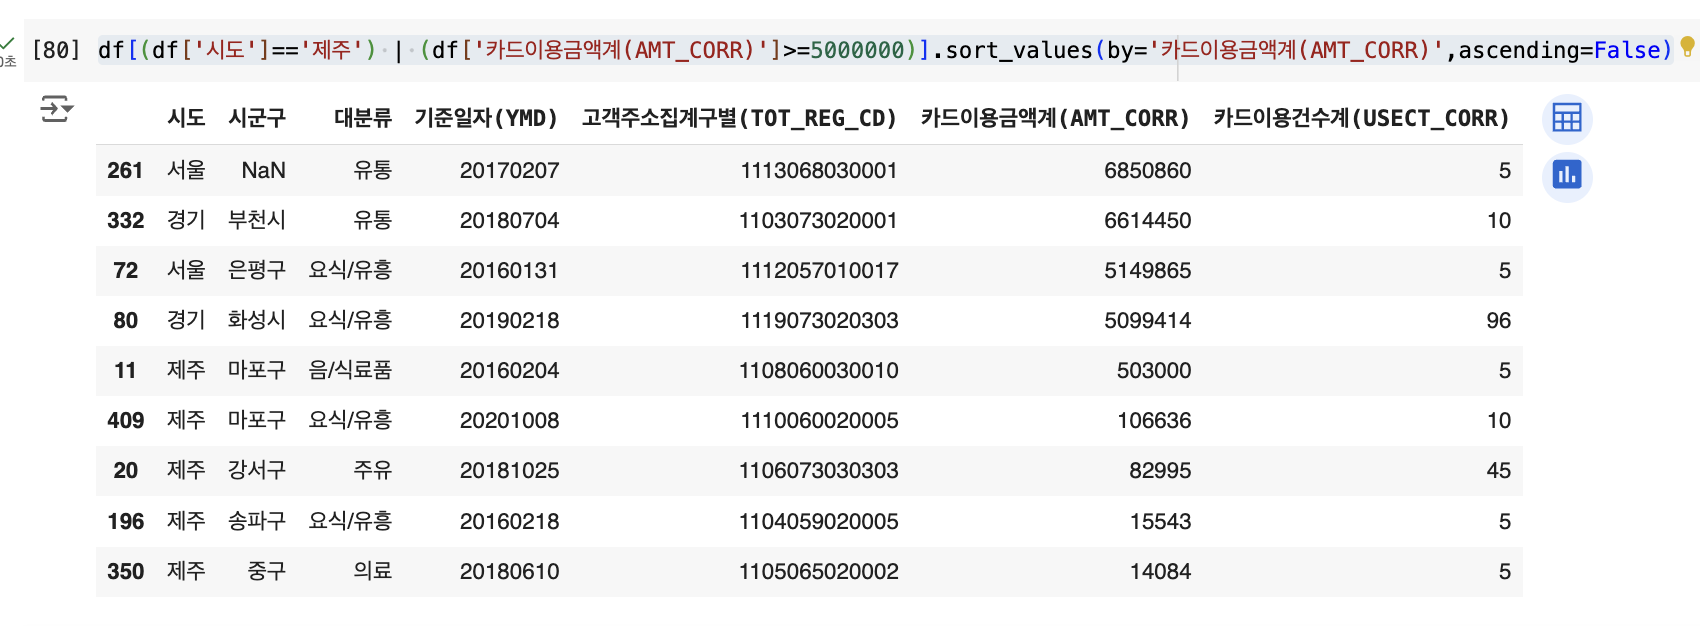Click row index 11
Image resolution: width=1700 pixels, height=626 pixels.
coord(125,370)
